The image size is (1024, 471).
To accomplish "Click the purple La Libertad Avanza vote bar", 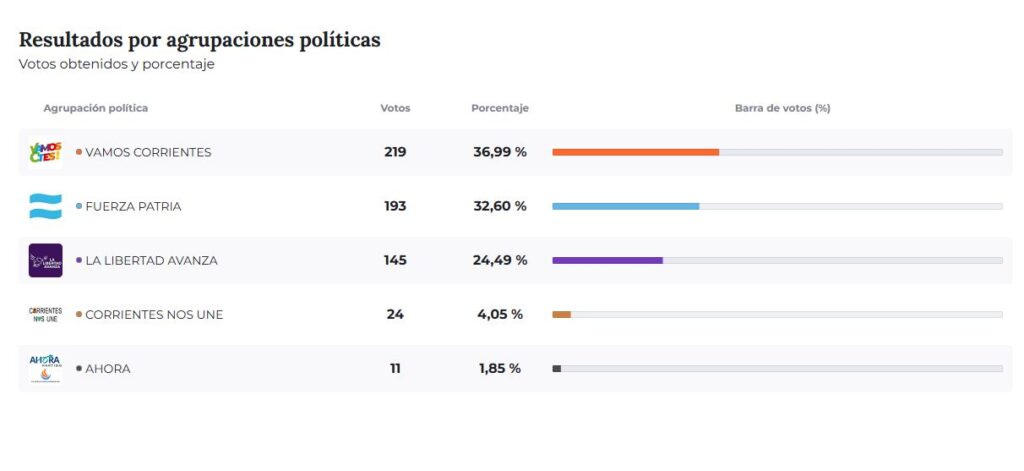I will (607, 260).
